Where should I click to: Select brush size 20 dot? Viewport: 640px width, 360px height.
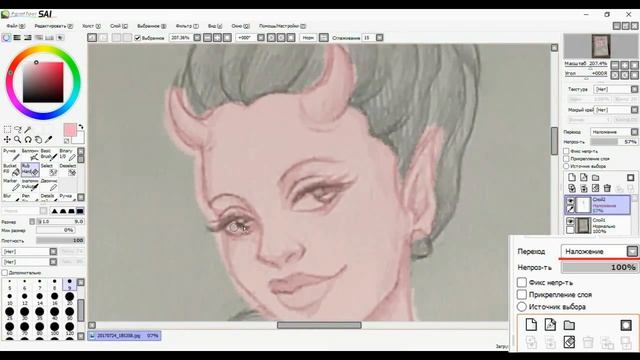click(69, 298)
